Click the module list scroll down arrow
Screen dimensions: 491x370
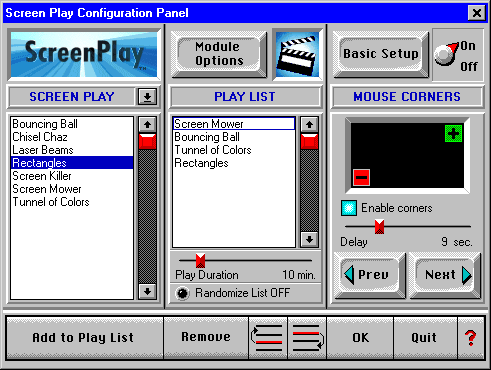click(147, 292)
